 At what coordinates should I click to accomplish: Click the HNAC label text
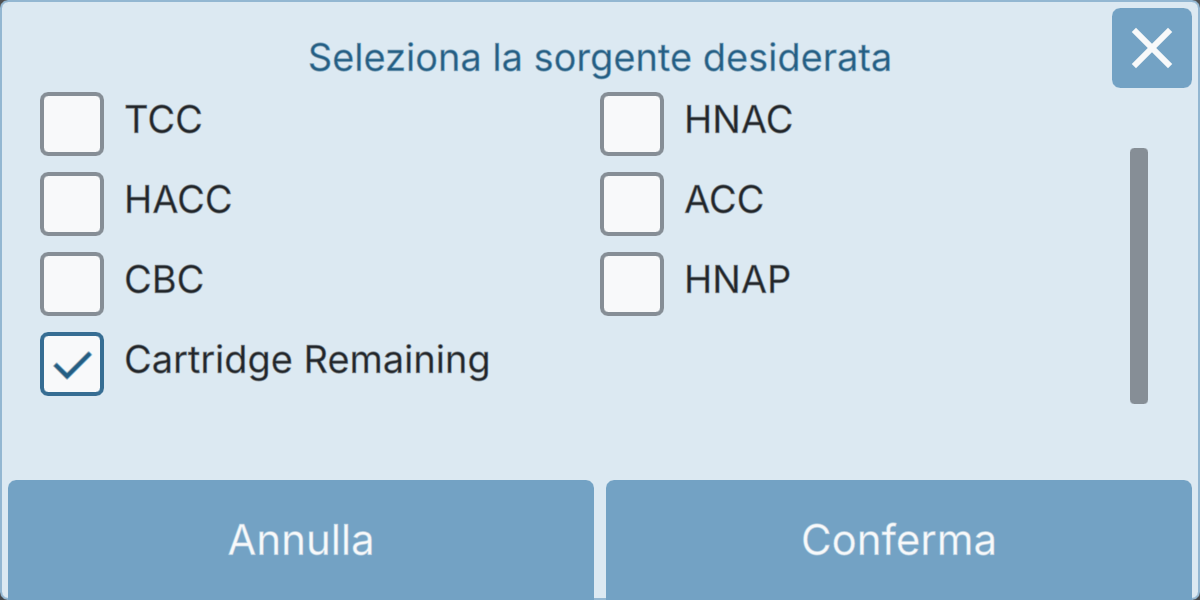pyautogui.click(x=739, y=120)
